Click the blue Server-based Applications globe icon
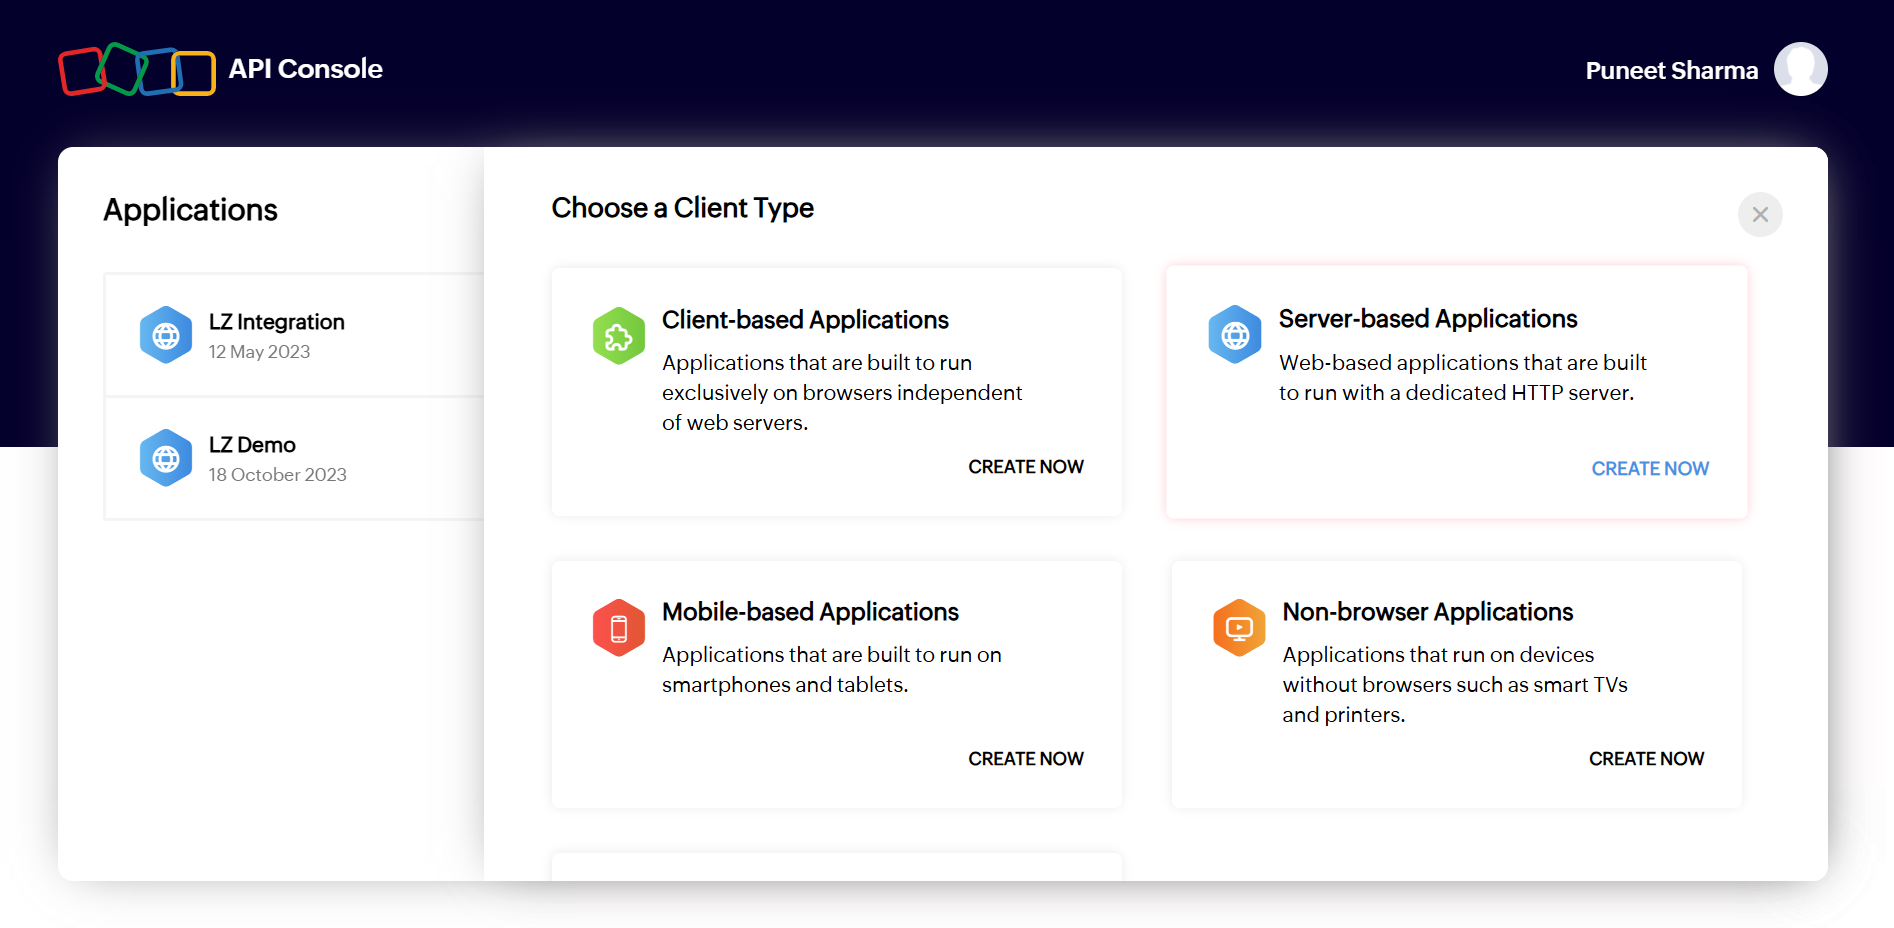The image size is (1894, 928). [1235, 335]
